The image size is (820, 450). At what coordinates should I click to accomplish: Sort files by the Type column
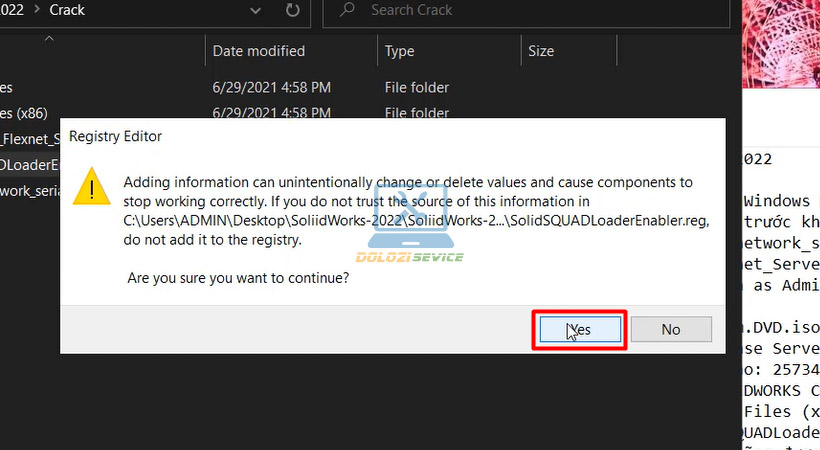click(x=400, y=51)
